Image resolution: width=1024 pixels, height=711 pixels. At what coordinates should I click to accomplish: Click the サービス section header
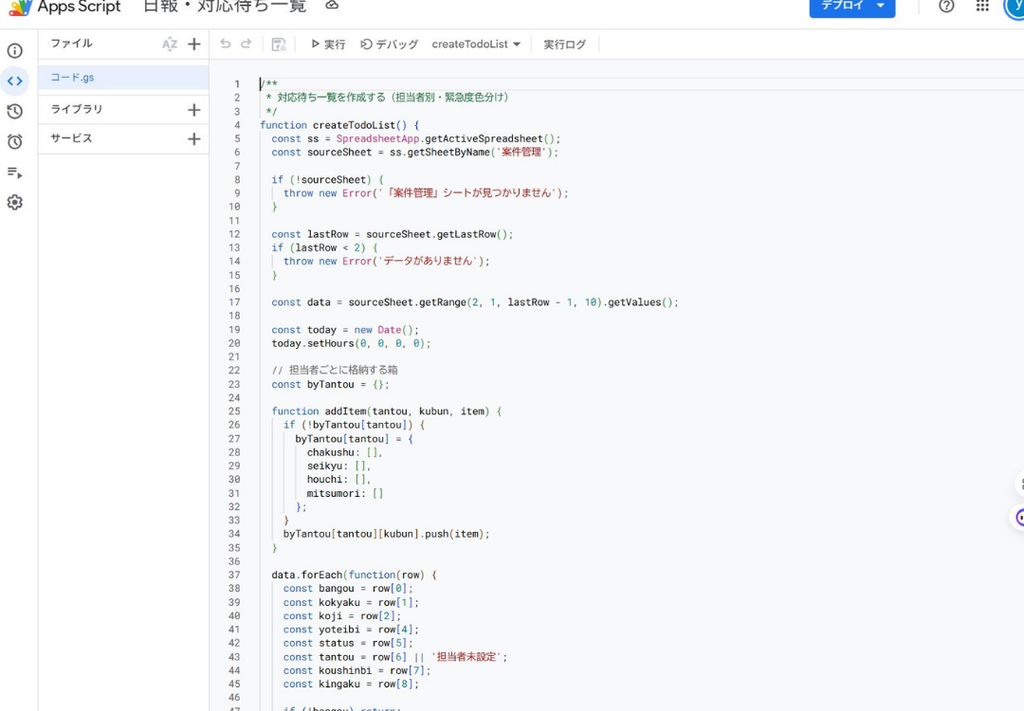tap(71, 138)
